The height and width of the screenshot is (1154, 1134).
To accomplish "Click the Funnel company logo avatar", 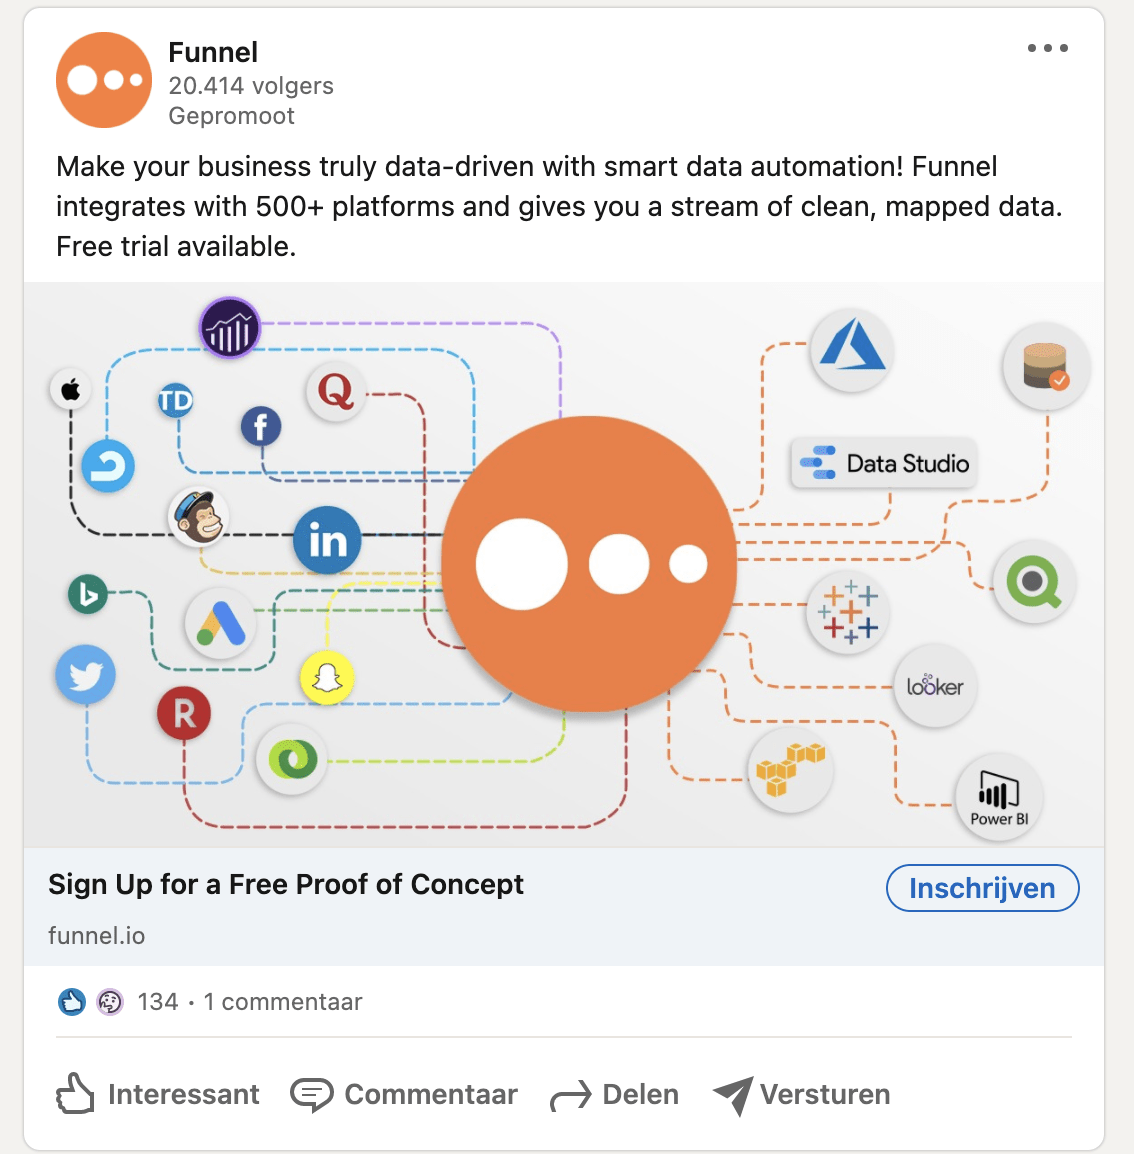I will point(104,80).
